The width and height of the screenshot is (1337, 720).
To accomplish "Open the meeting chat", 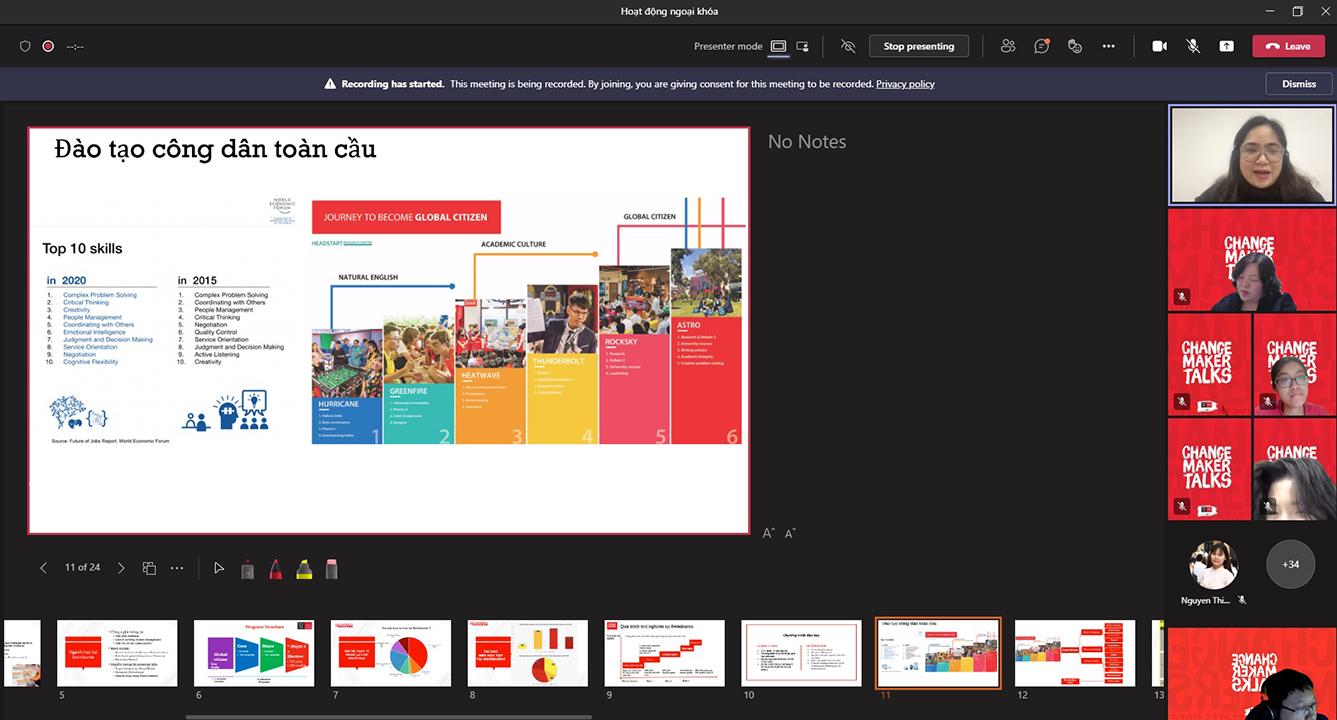I will click(1041, 46).
